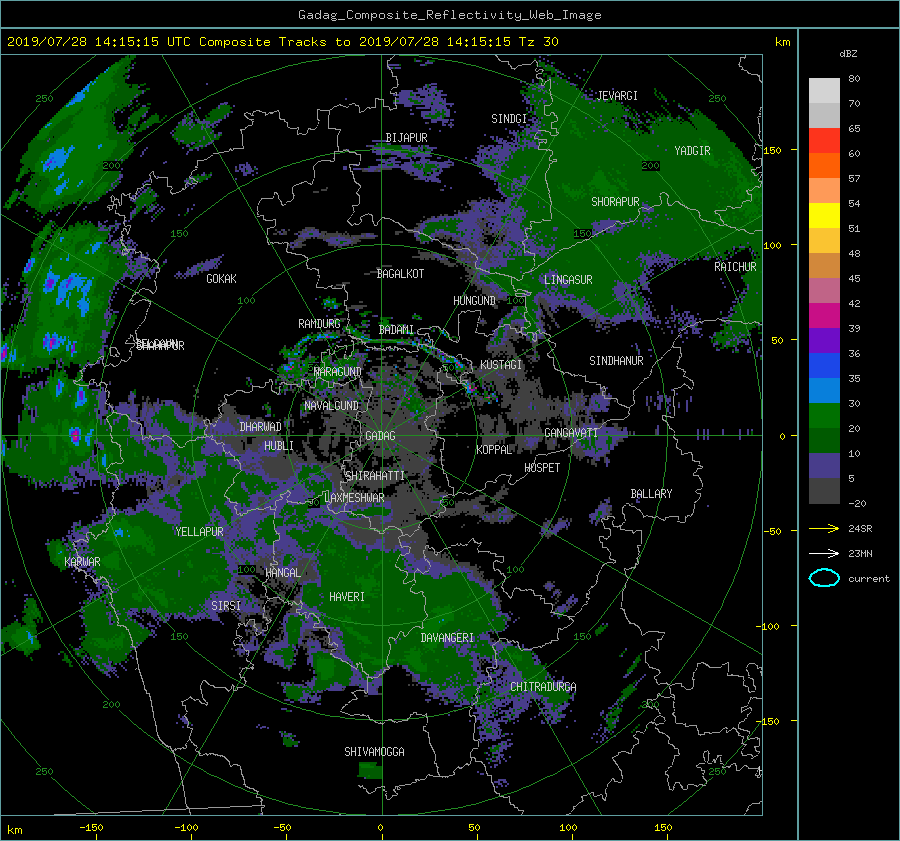Select the light blue legend swatch

(824, 391)
